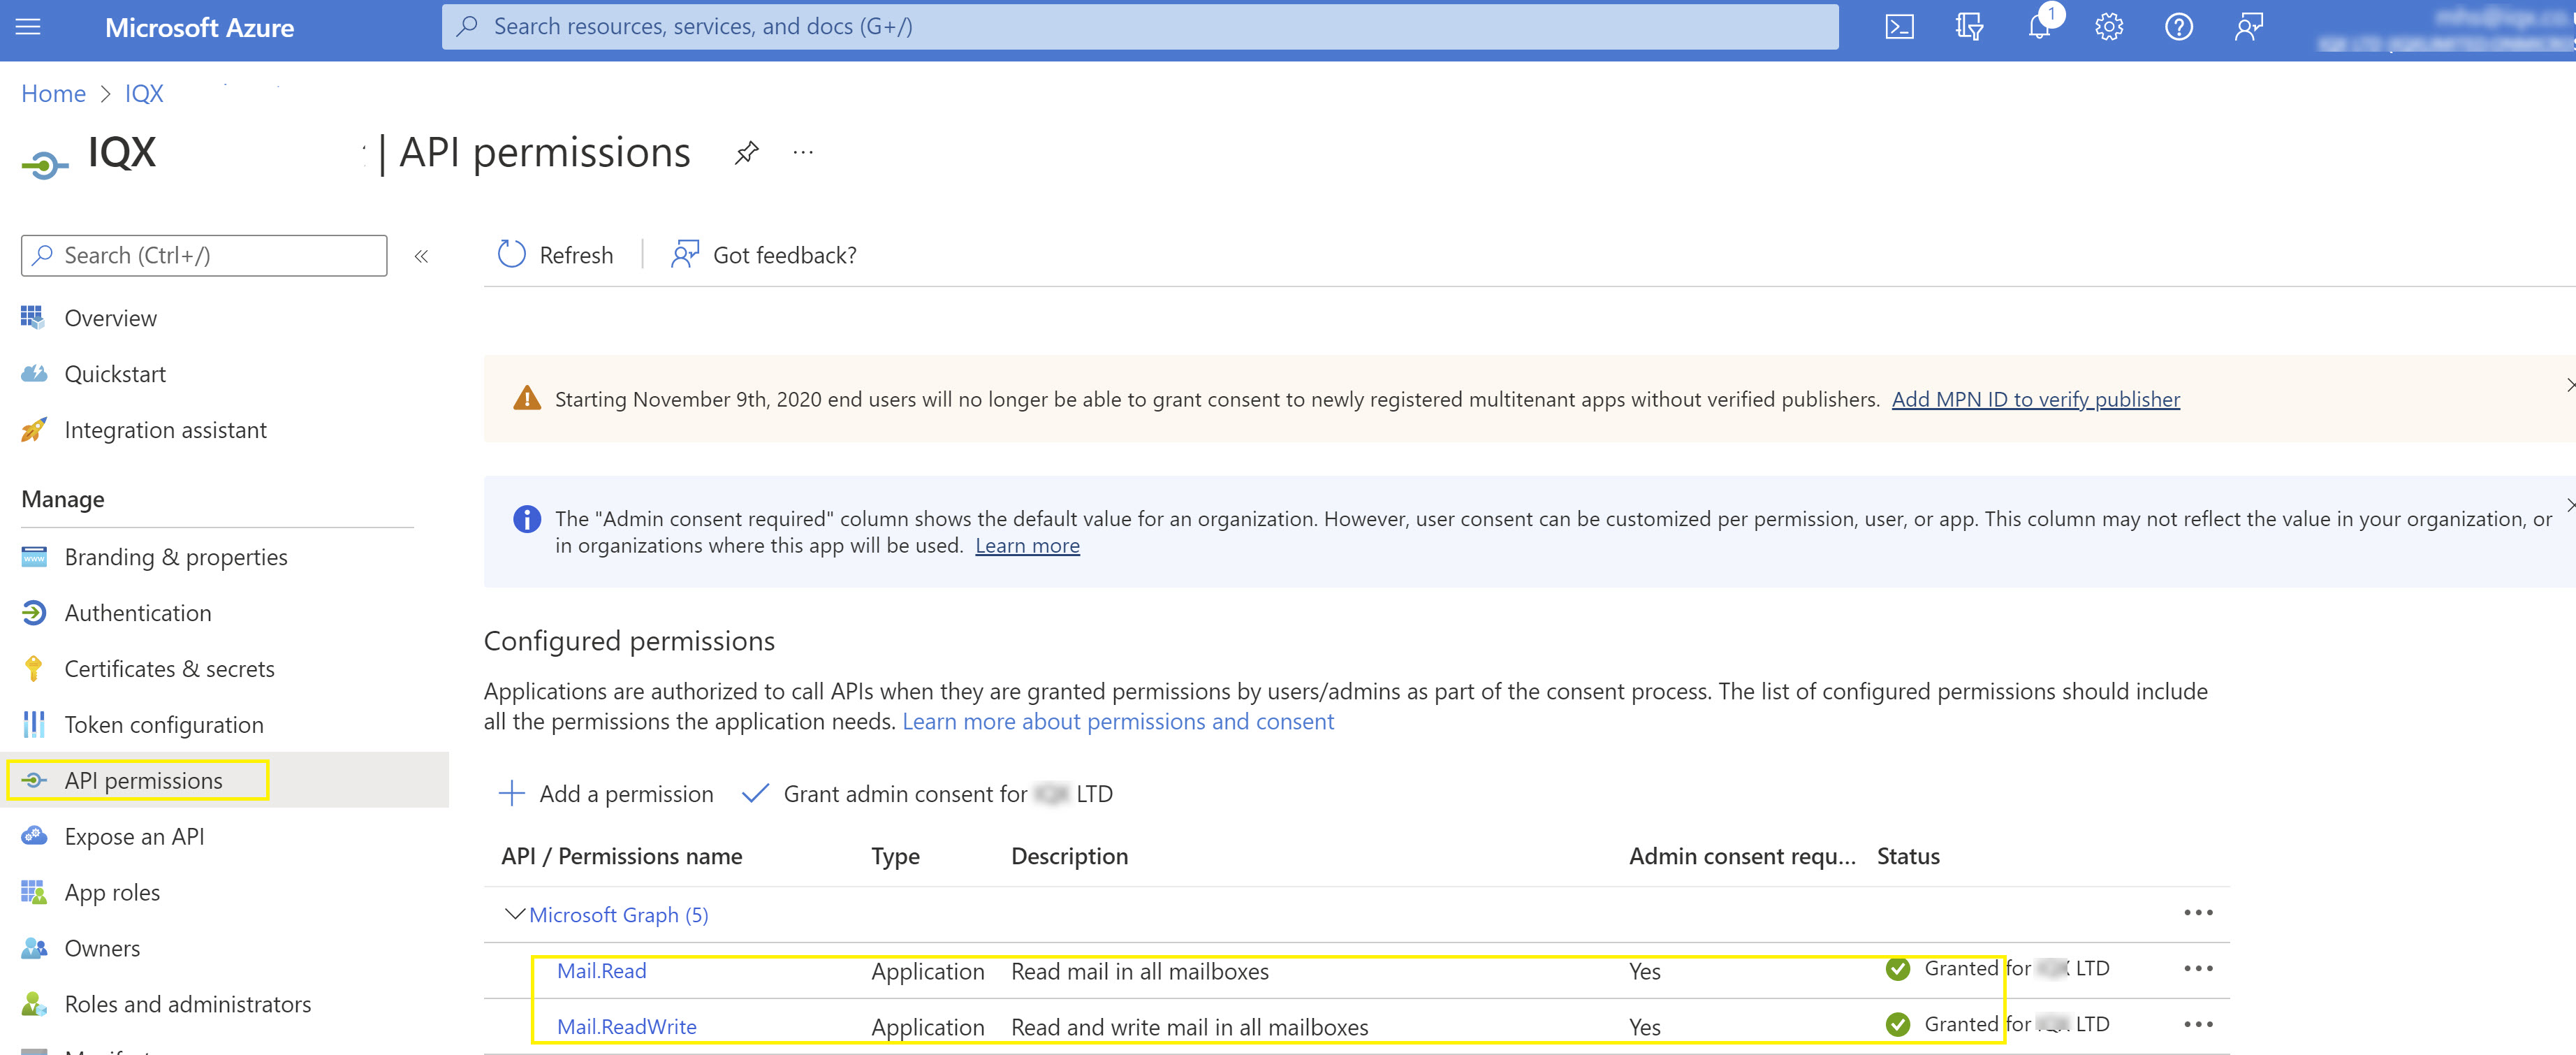Open Directories and subscriptions filter icon
The height and width of the screenshot is (1055, 2576).
click(1969, 27)
